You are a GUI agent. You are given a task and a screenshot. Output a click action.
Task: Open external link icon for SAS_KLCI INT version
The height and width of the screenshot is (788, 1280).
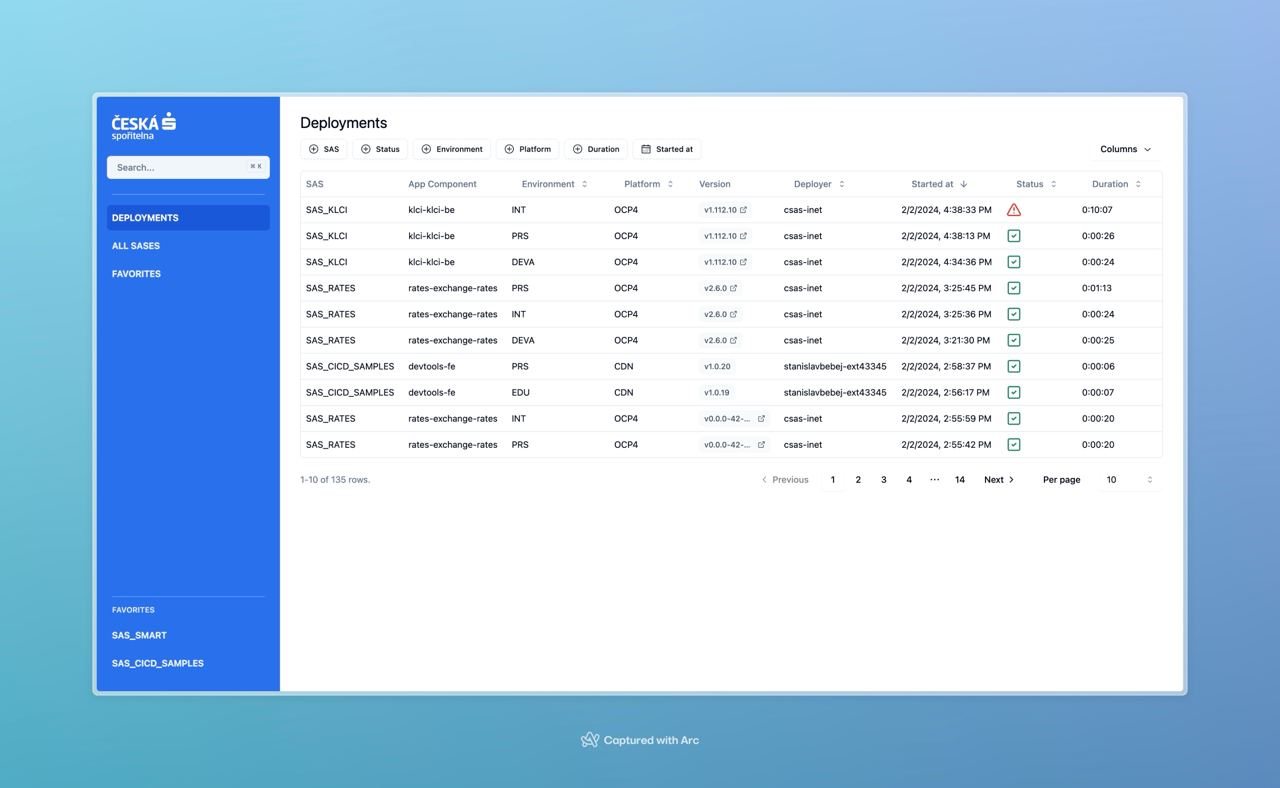(x=743, y=210)
